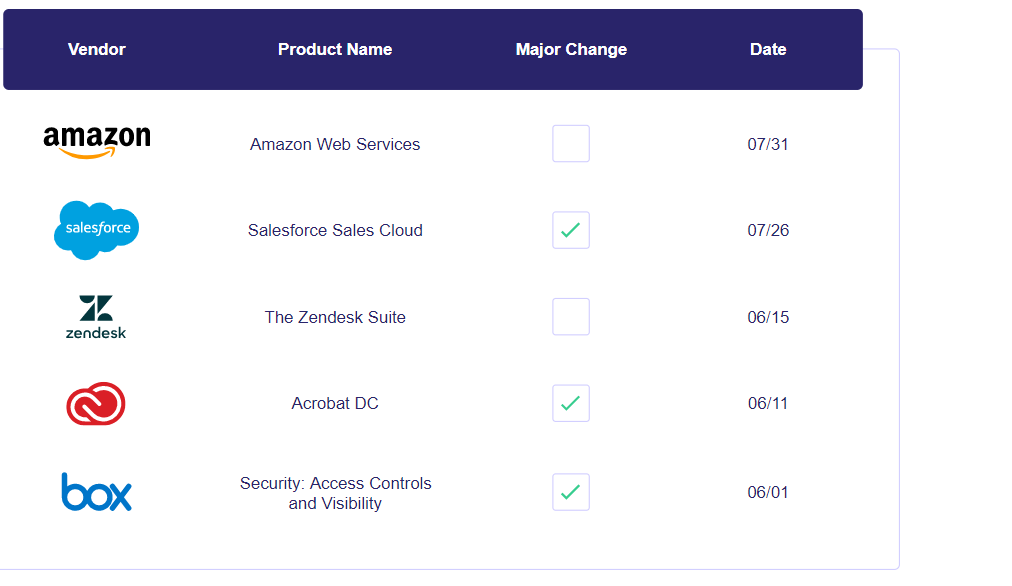Click the Amazon vendor logo
The height and width of the screenshot is (586, 1012).
96,139
